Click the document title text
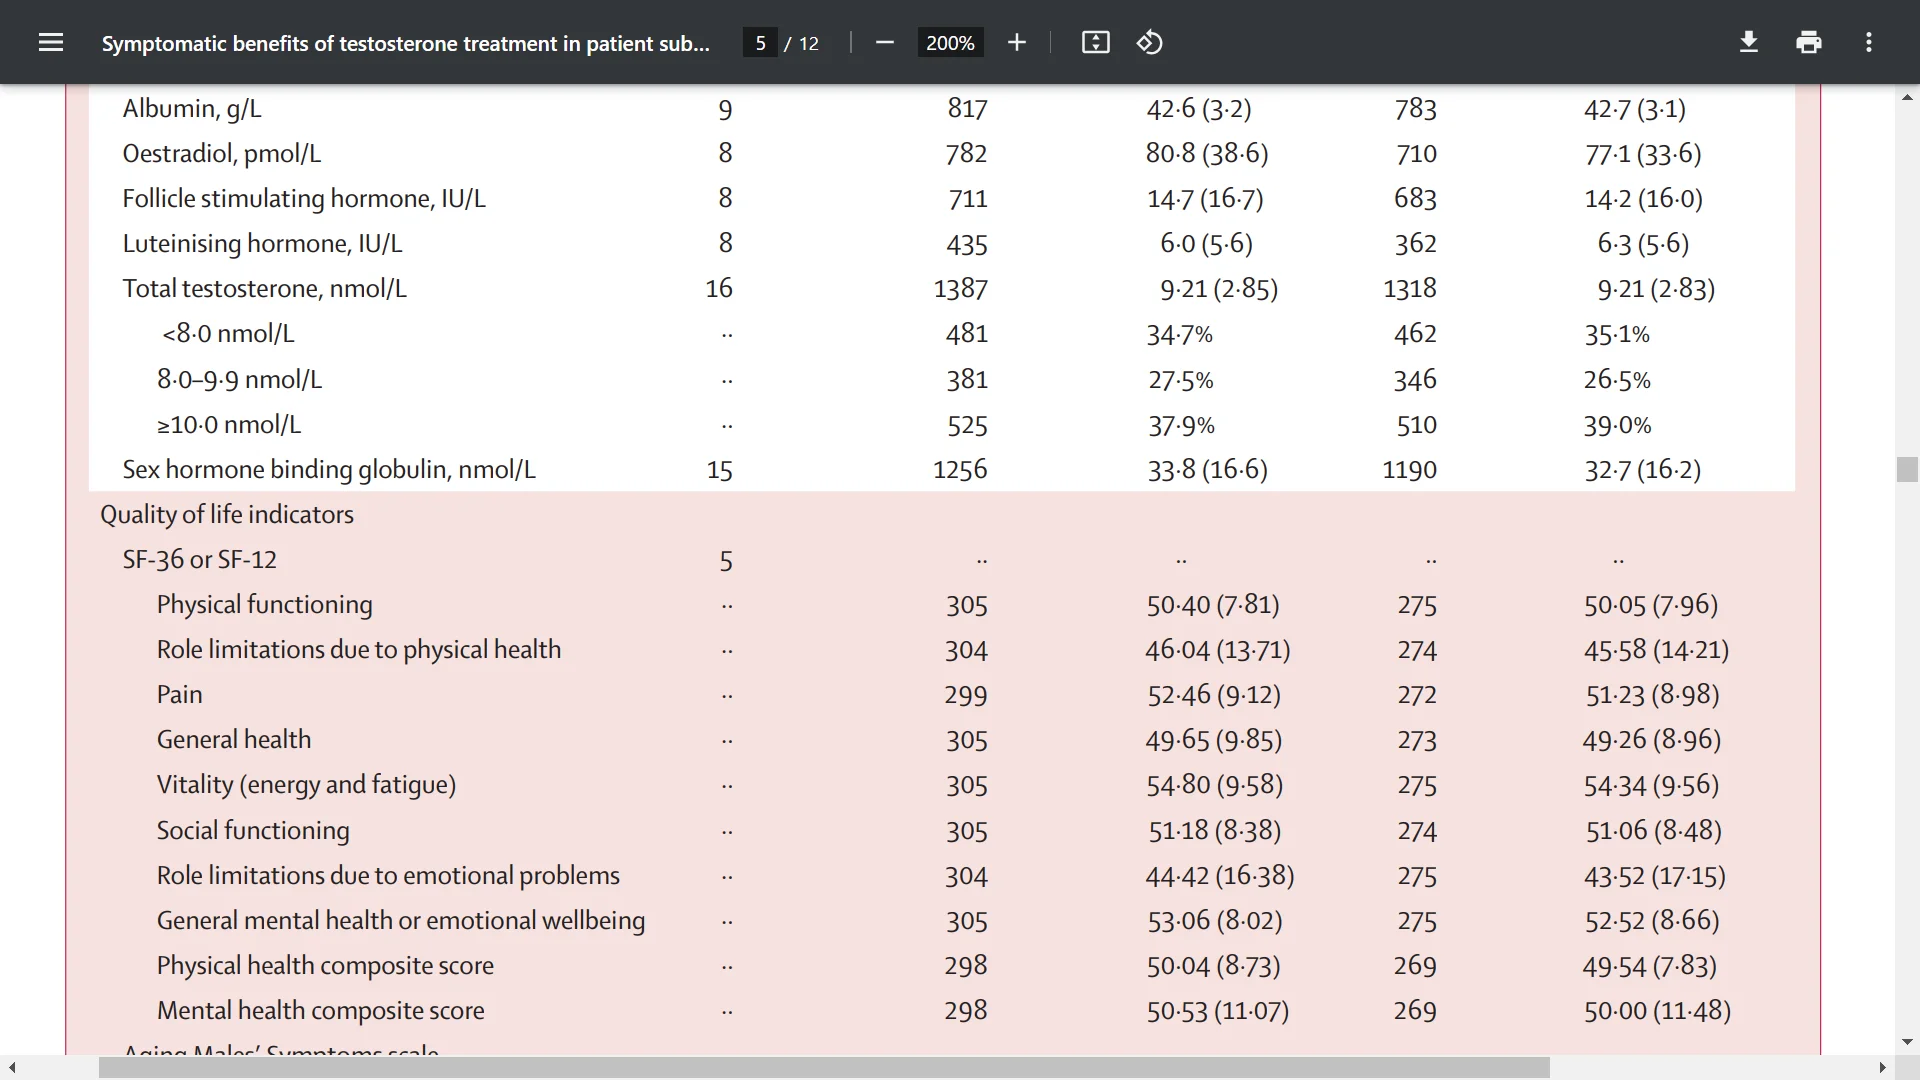Image resolution: width=1920 pixels, height=1080 pixels. (x=406, y=43)
